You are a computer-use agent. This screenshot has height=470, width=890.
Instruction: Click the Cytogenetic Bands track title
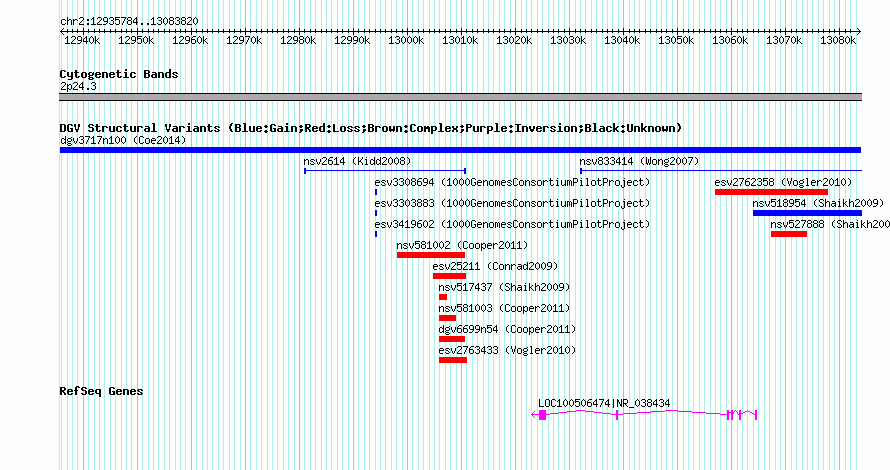pyautogui.click(x=119, y=74)
